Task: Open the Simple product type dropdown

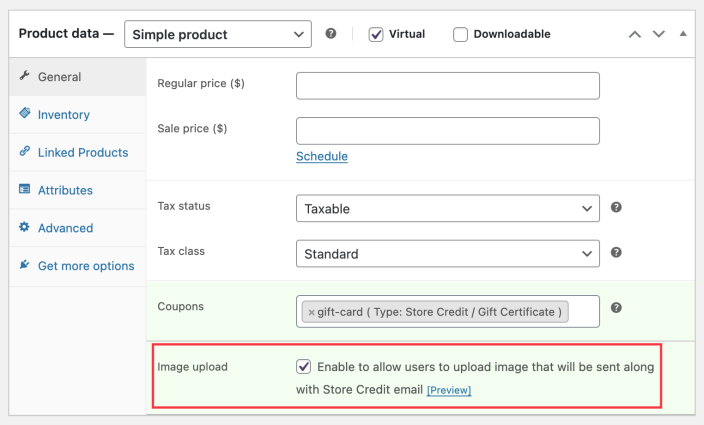Action: [x=218, y=34]
